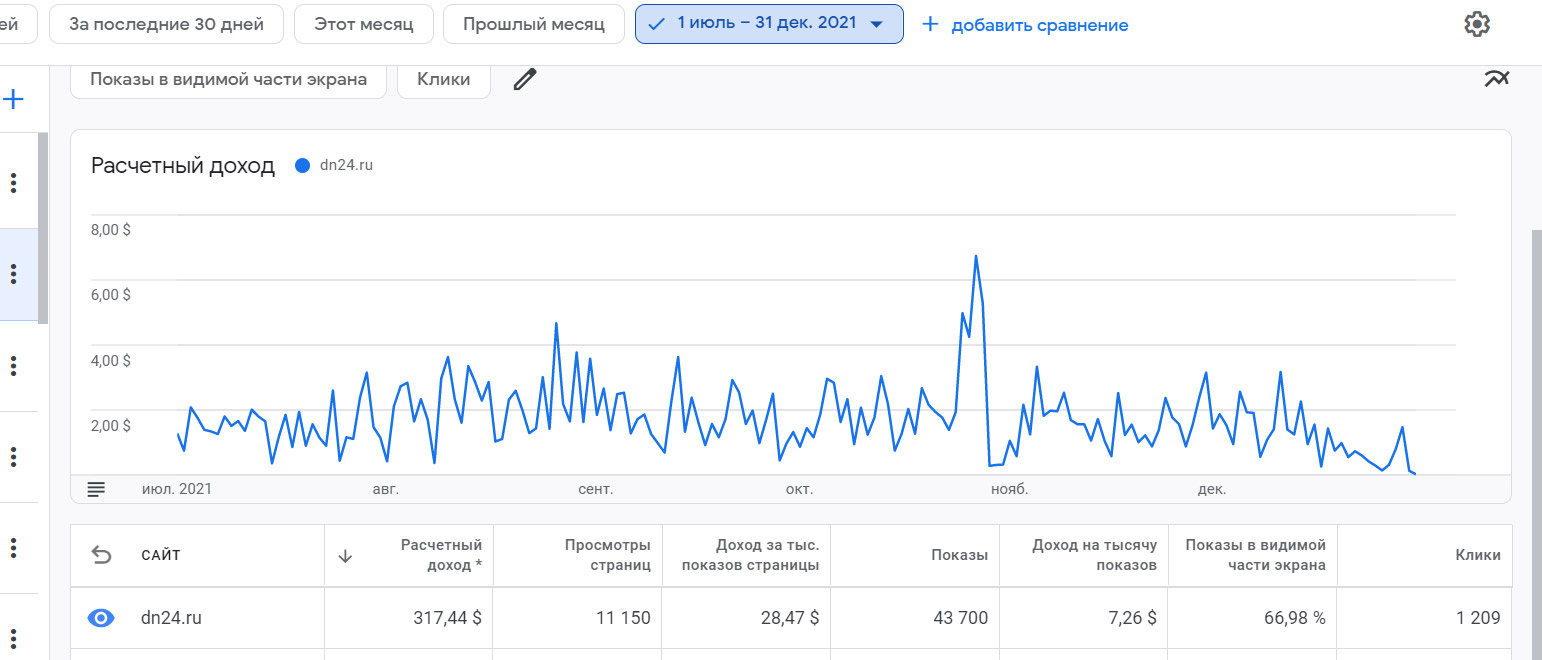
Task: Click the blue plus add icon
Action: click(14, 99)
